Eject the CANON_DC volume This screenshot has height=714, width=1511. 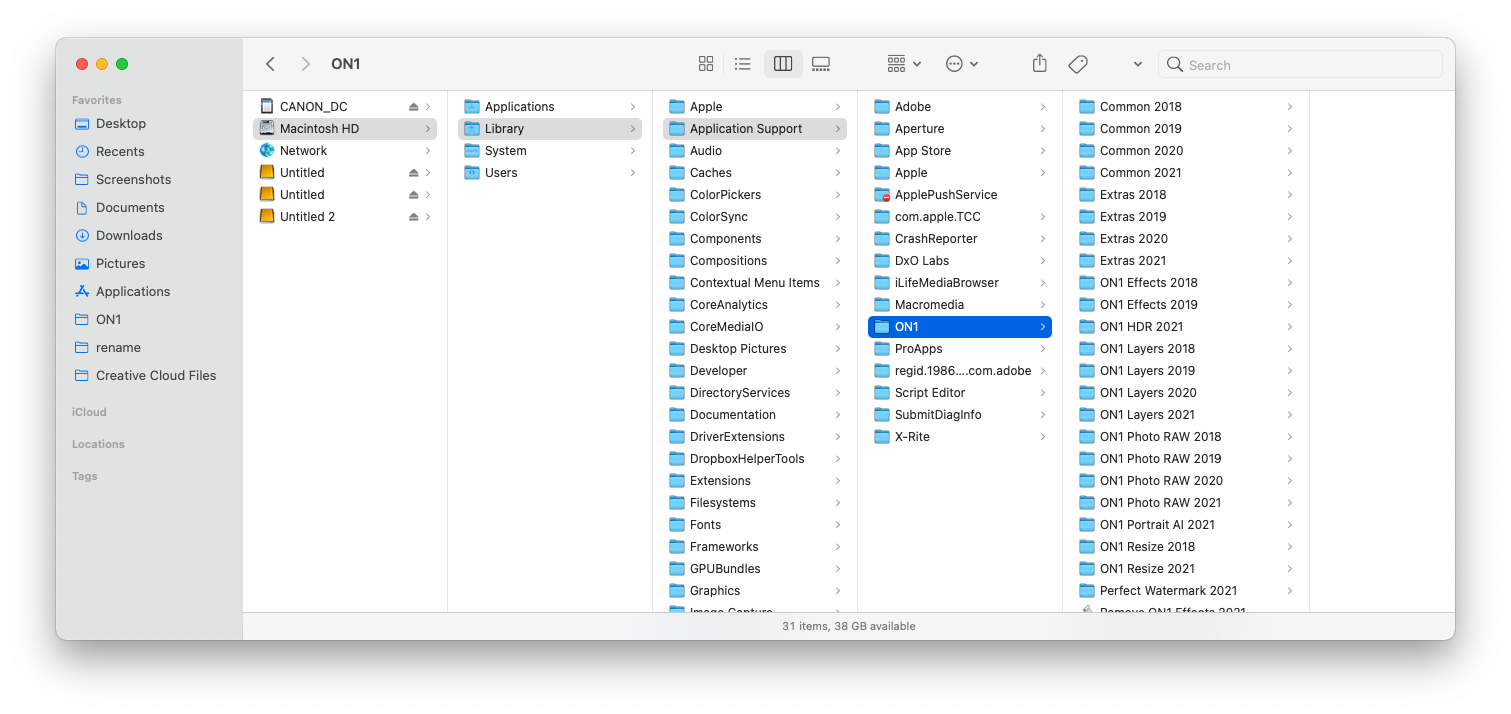(414, 107)
